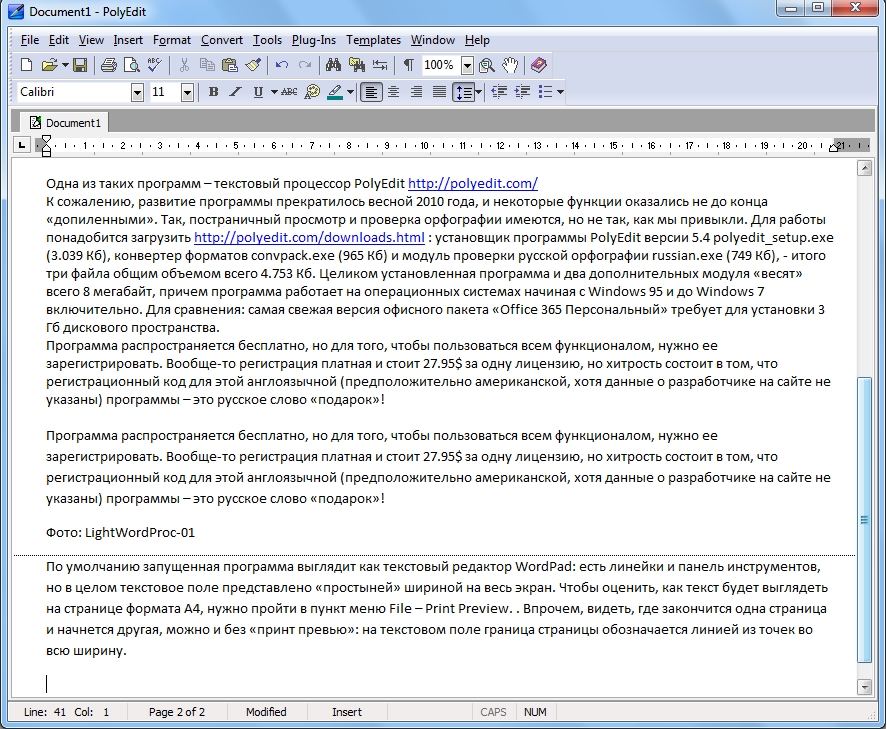Viewport: 887px width, 729px height.
Task: Cut selection with the scissors icon
Action: pos(184,65)
